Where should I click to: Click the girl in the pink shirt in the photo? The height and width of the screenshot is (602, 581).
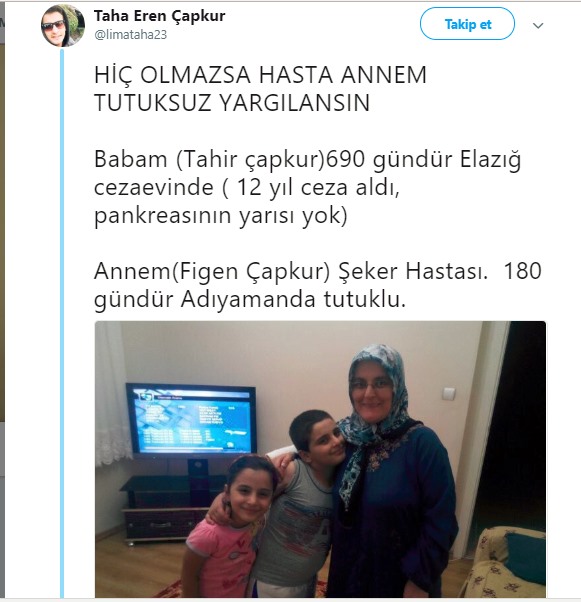tap(230, 526)
